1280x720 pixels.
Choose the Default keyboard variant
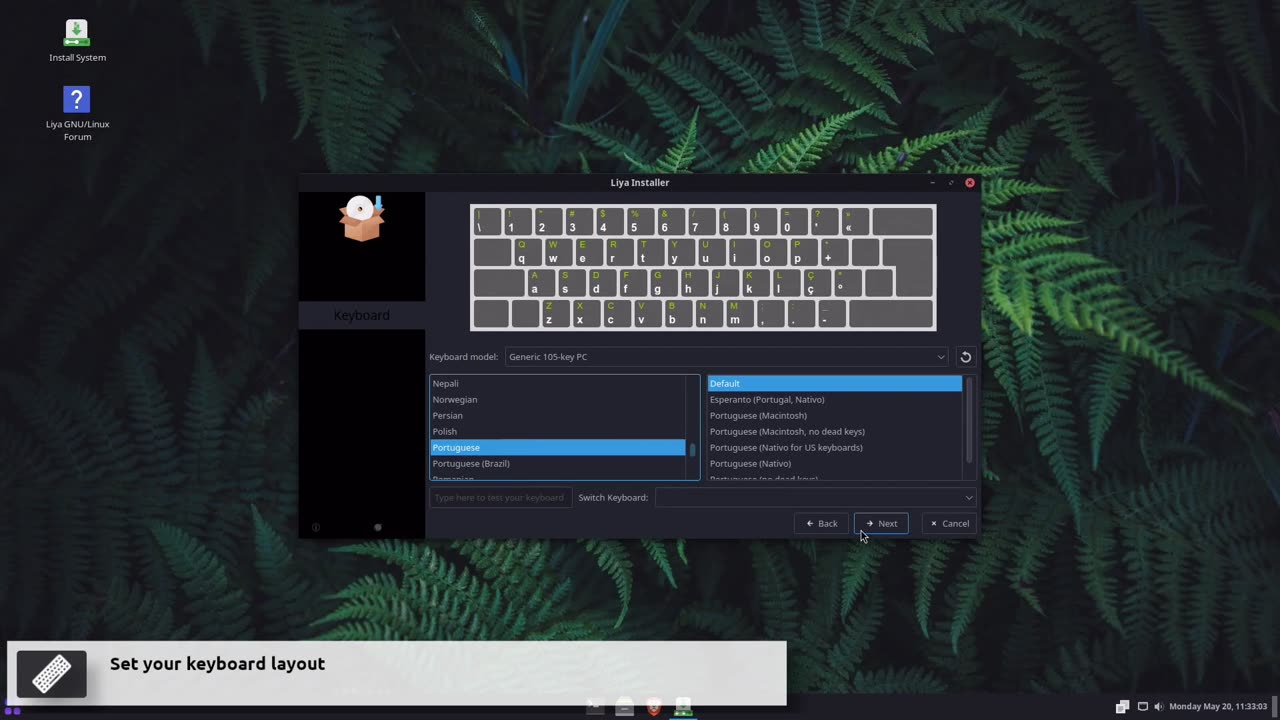(834, 383)
